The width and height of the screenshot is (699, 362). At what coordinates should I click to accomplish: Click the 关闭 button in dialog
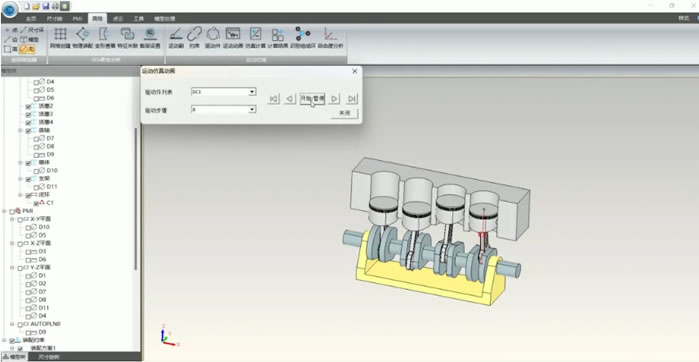pos(344,113)
